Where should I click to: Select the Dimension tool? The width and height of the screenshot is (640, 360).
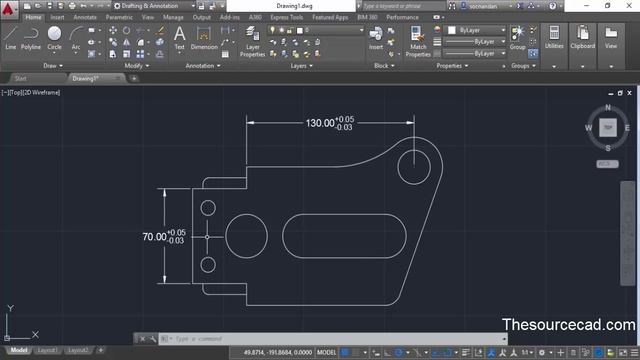[204, 38]
